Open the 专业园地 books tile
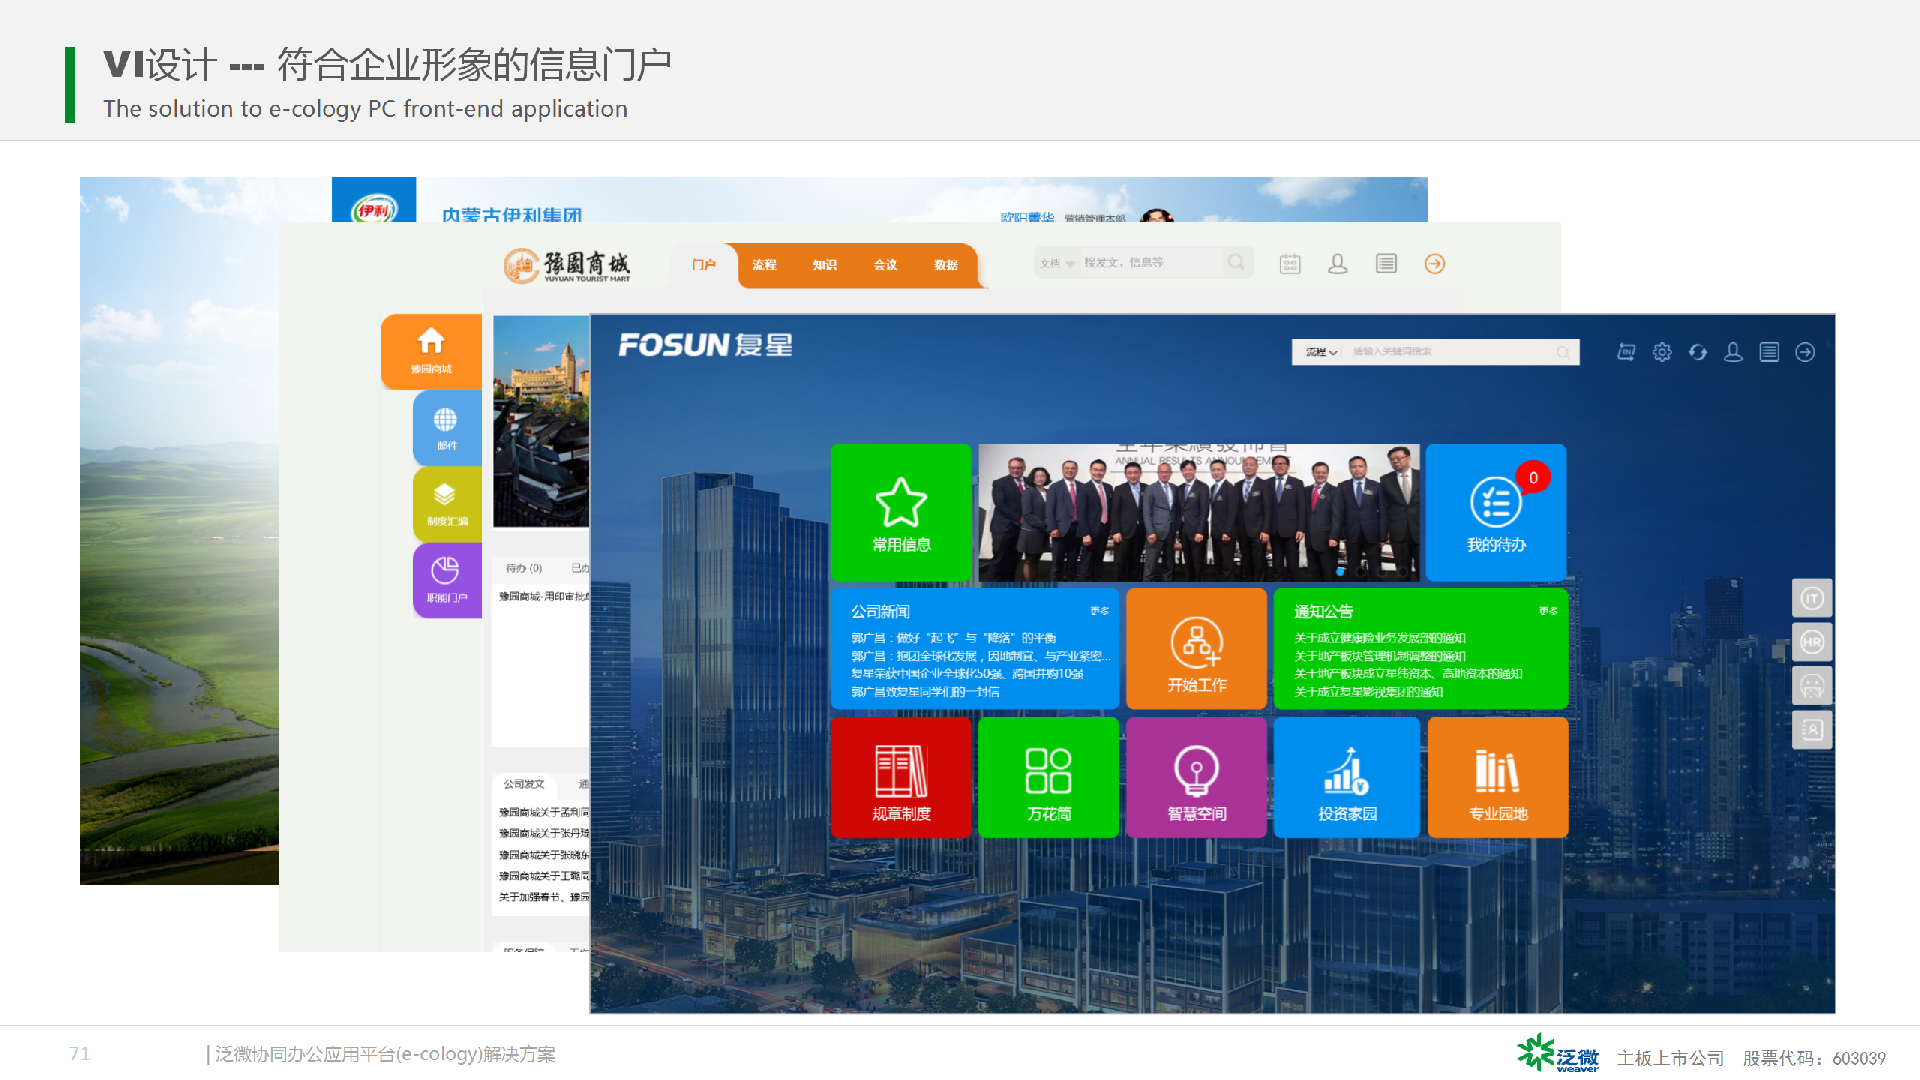The width and height of the screenshot is (1920, 1080). pyautogui.click(x=1498, y=777)
